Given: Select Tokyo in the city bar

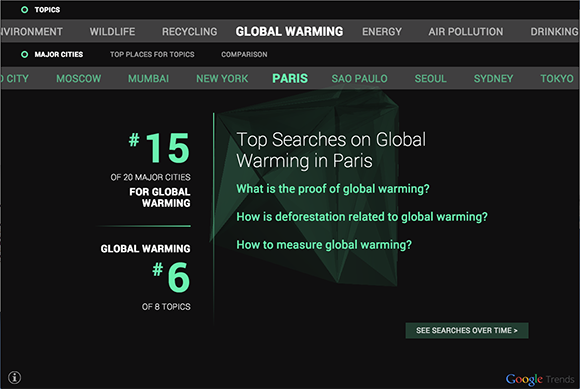Looking at the screenshot, I should pos(557,78).
